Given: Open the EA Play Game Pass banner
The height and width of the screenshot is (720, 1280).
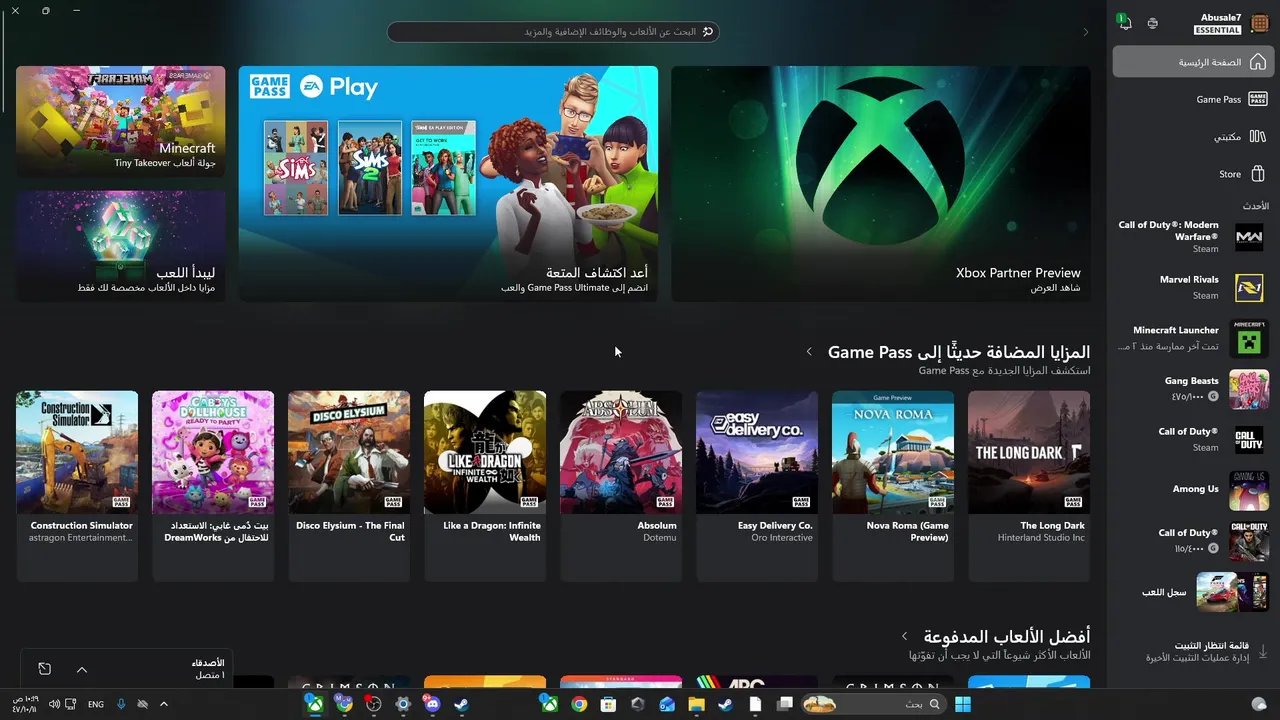Looking at the screenshot, I should point(448,184).
